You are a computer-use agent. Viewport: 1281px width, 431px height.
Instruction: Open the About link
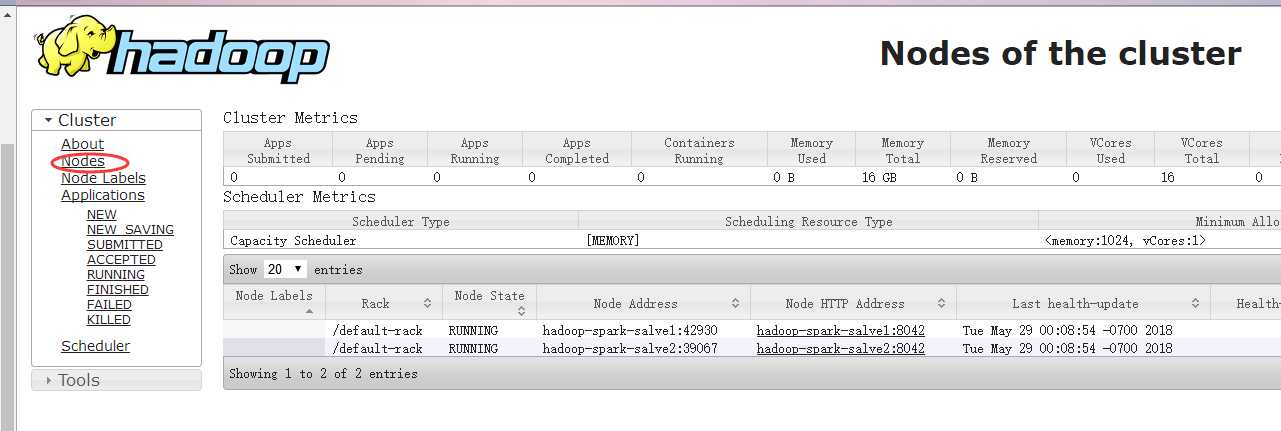click(82, 144)
